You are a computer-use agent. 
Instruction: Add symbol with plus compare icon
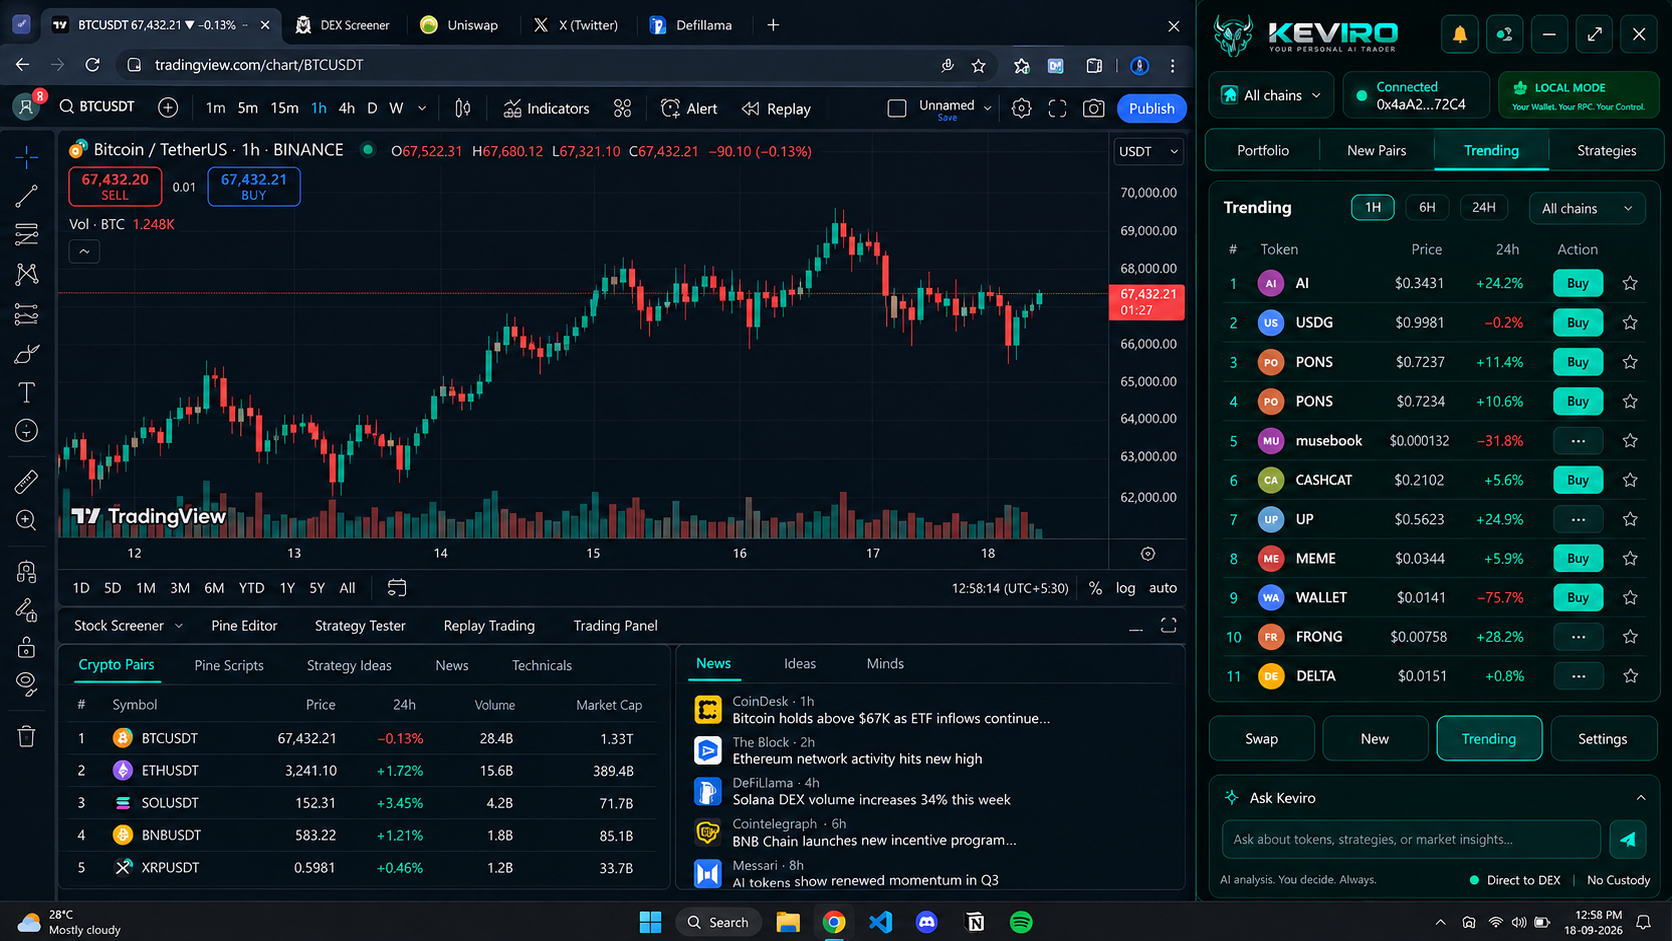[x=168, y=107]
